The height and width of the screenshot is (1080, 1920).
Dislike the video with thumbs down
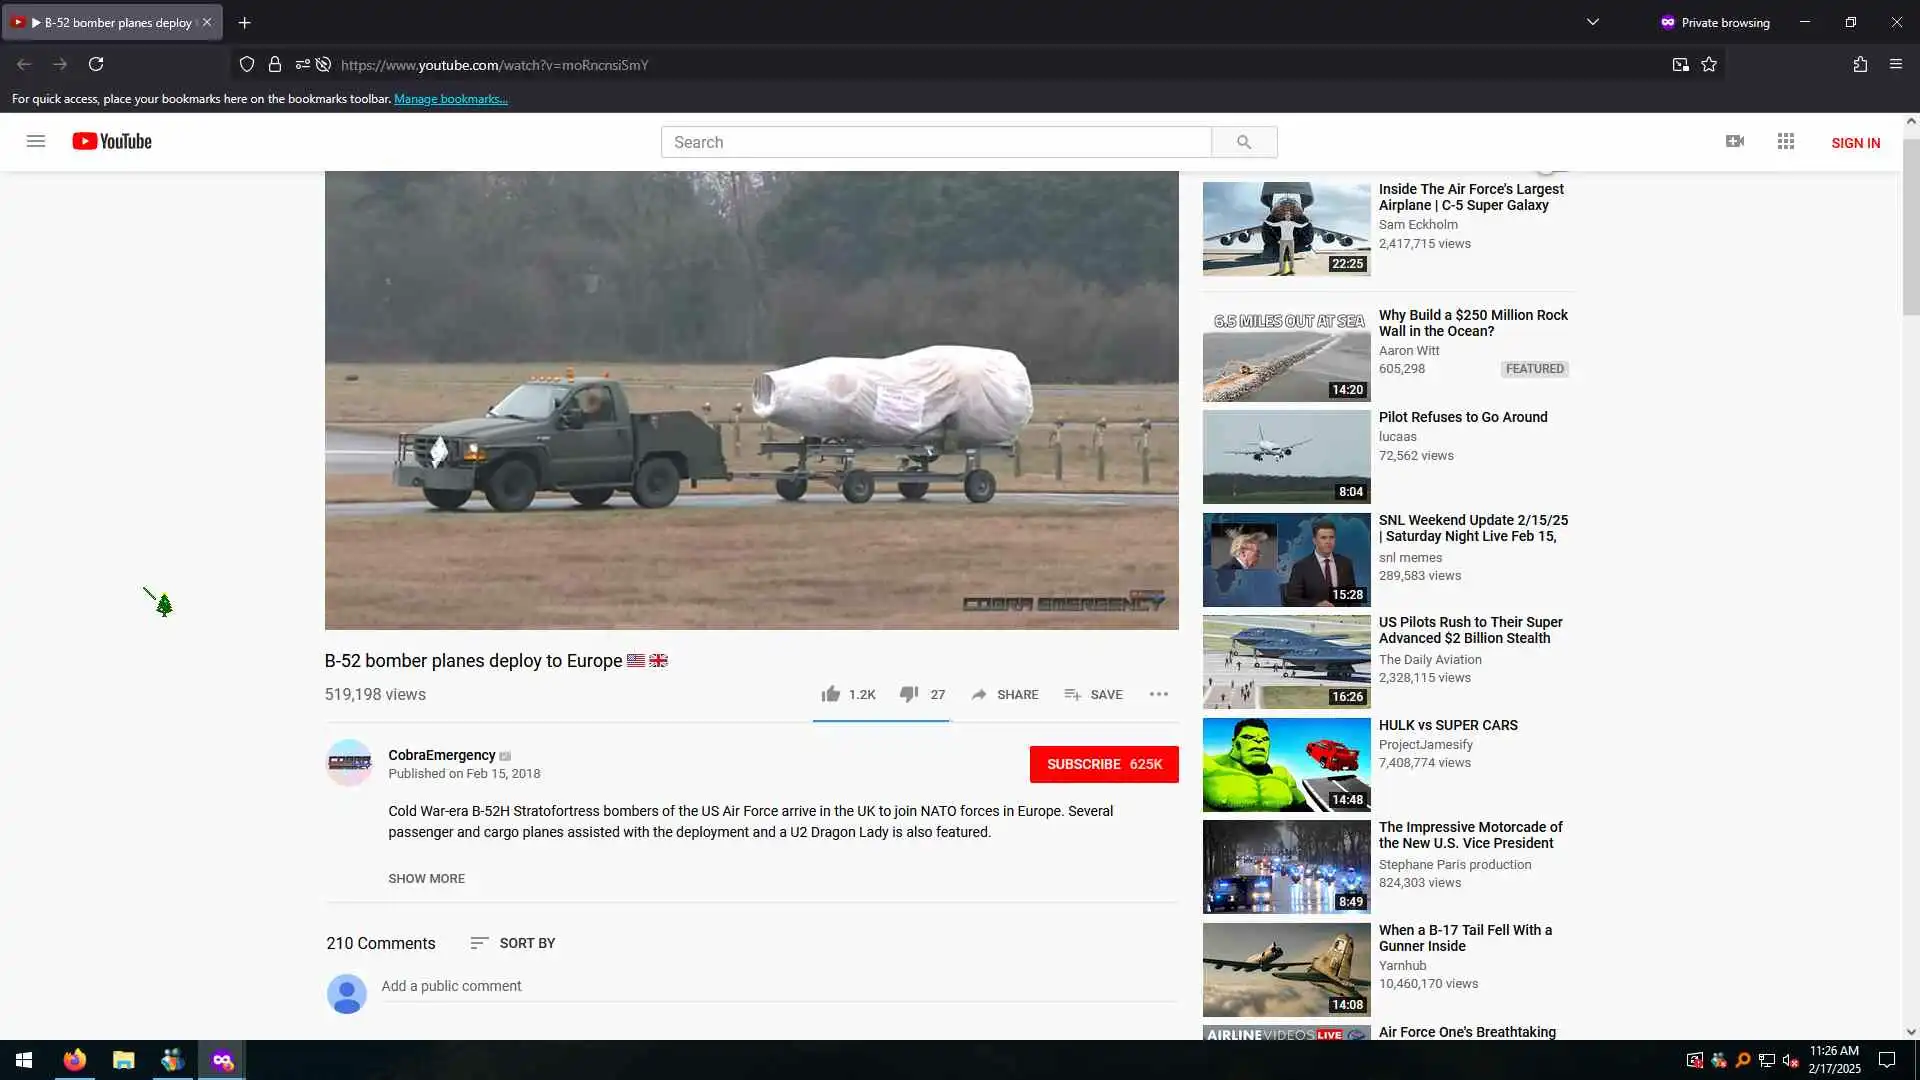[908, 694]
